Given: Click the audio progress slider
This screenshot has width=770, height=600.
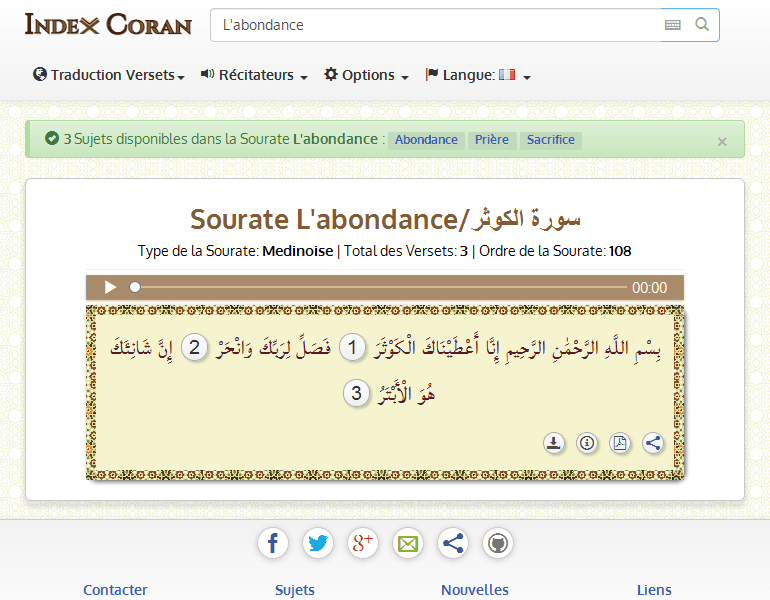Looking at the screenshot, I should pyautogui.click(x=378, y=287).
